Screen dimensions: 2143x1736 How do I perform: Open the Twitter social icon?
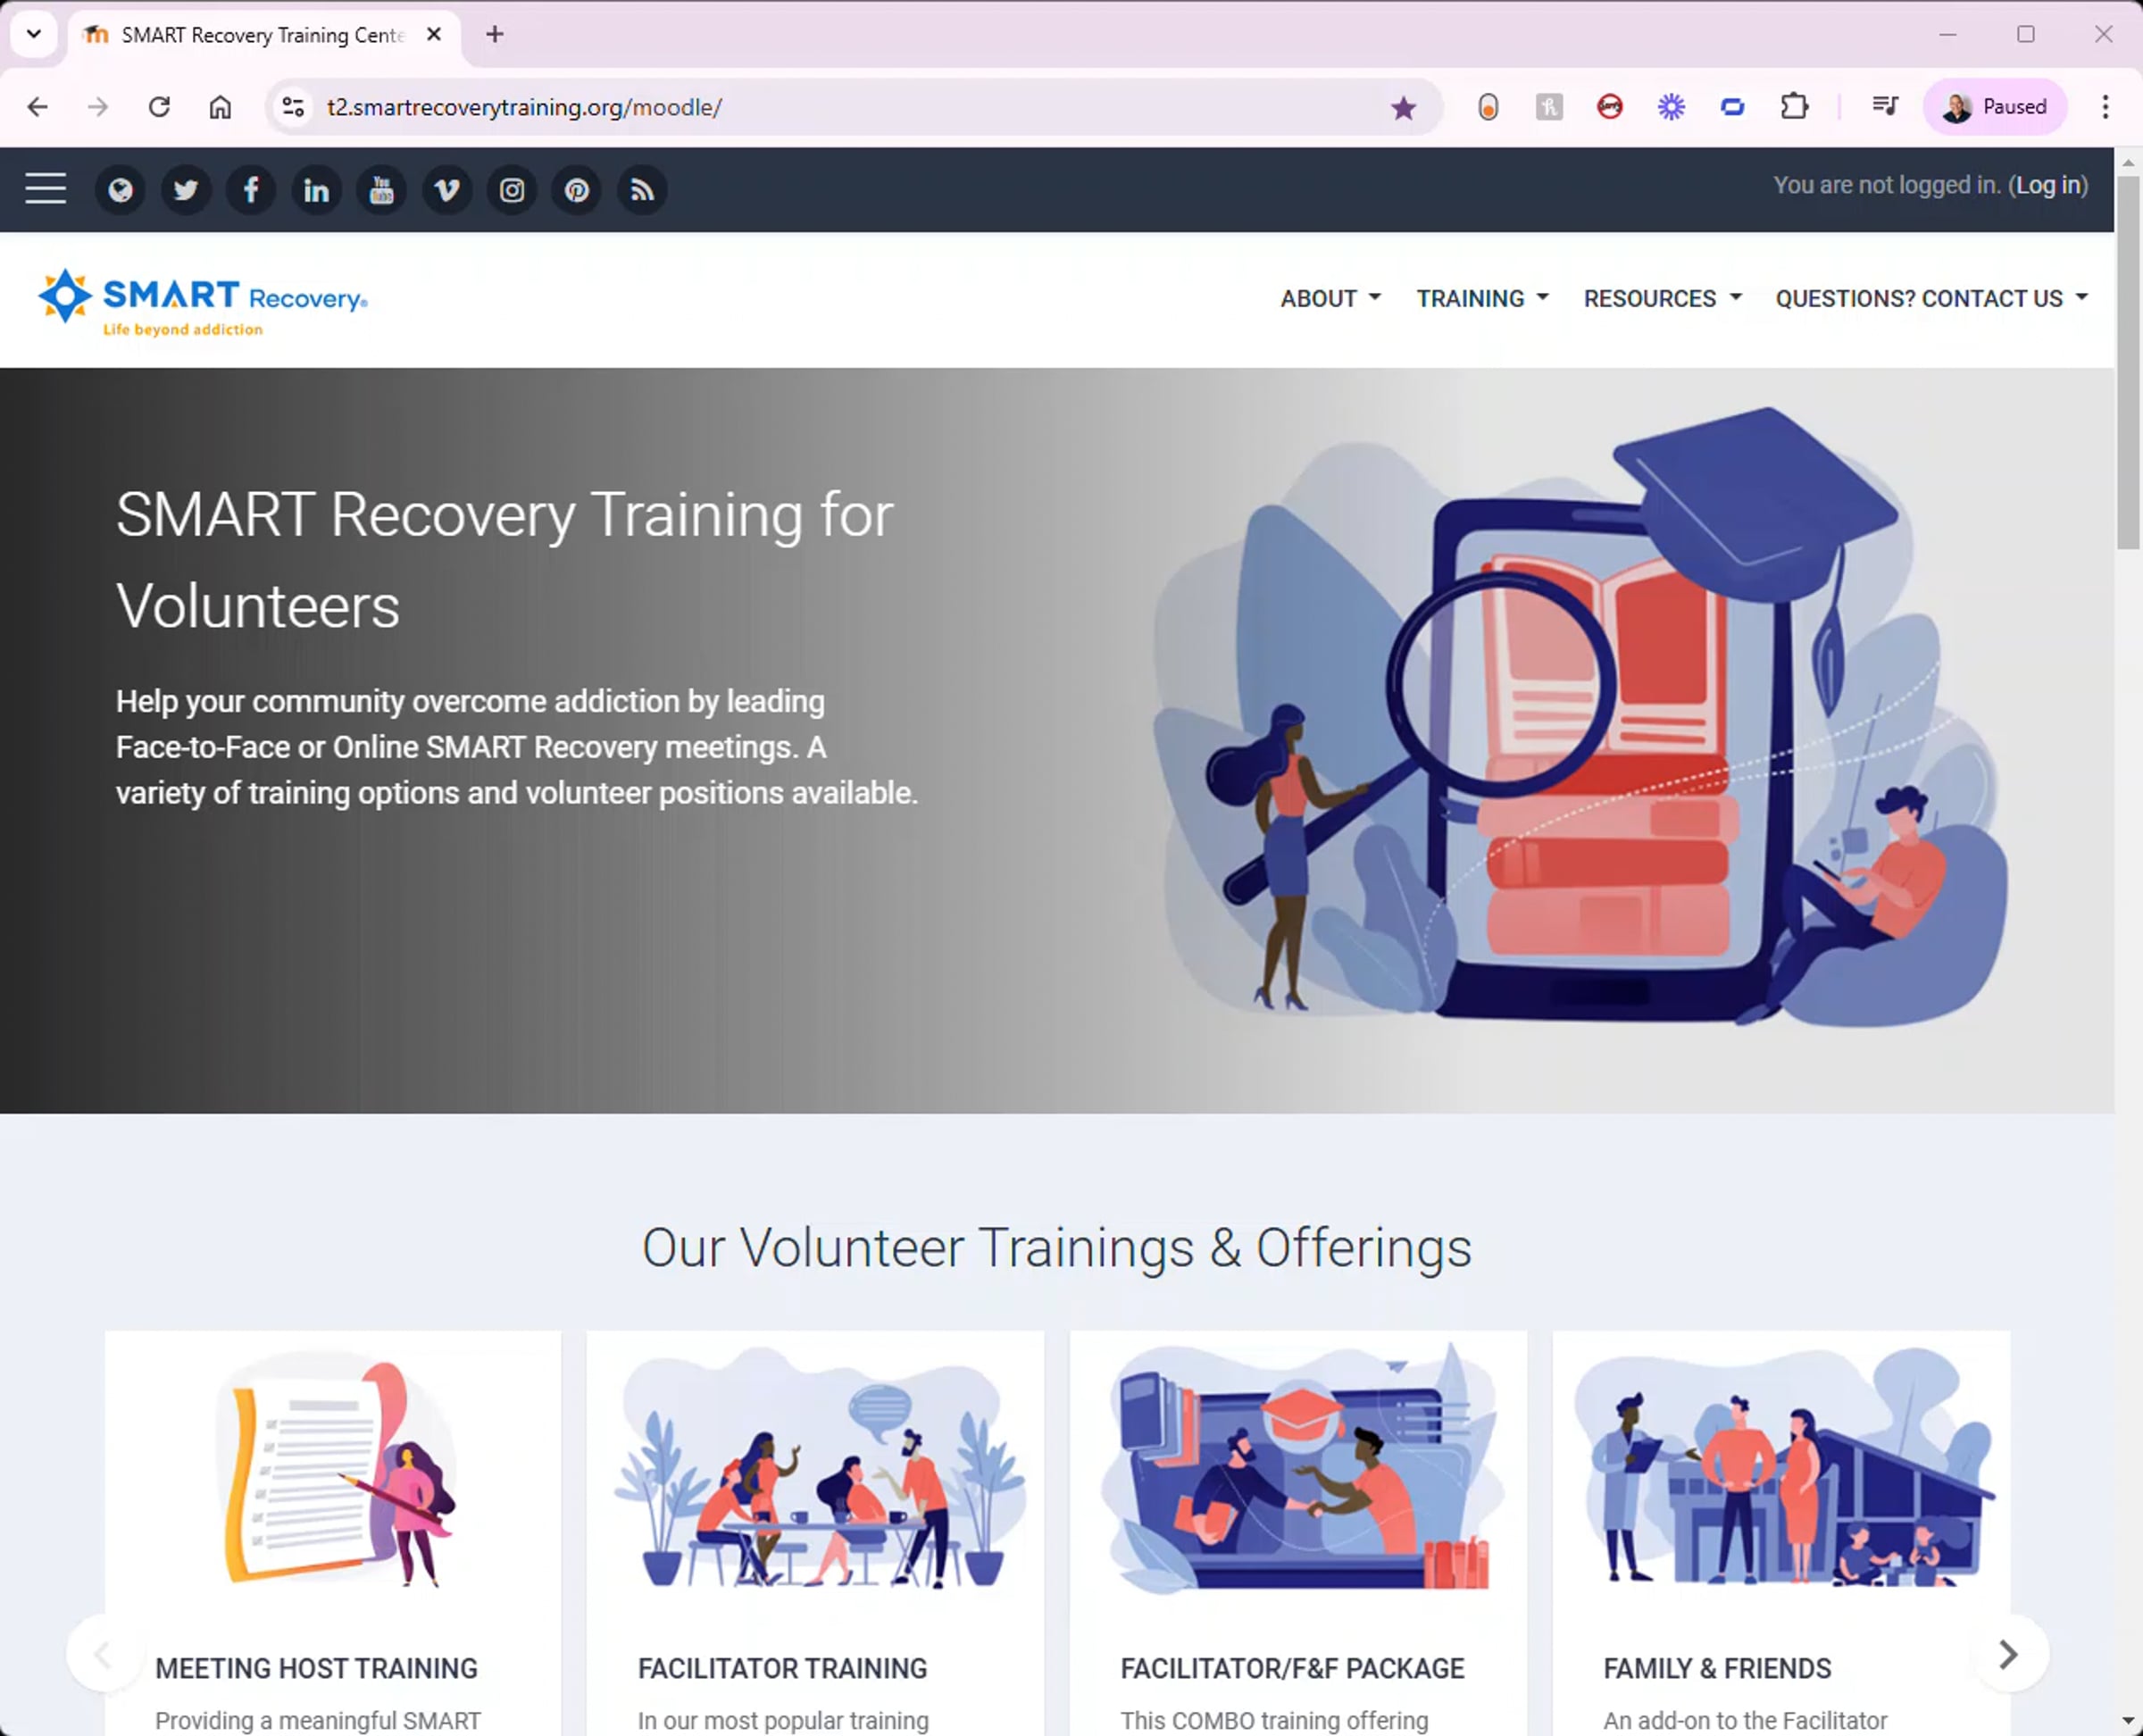(185, 190)
